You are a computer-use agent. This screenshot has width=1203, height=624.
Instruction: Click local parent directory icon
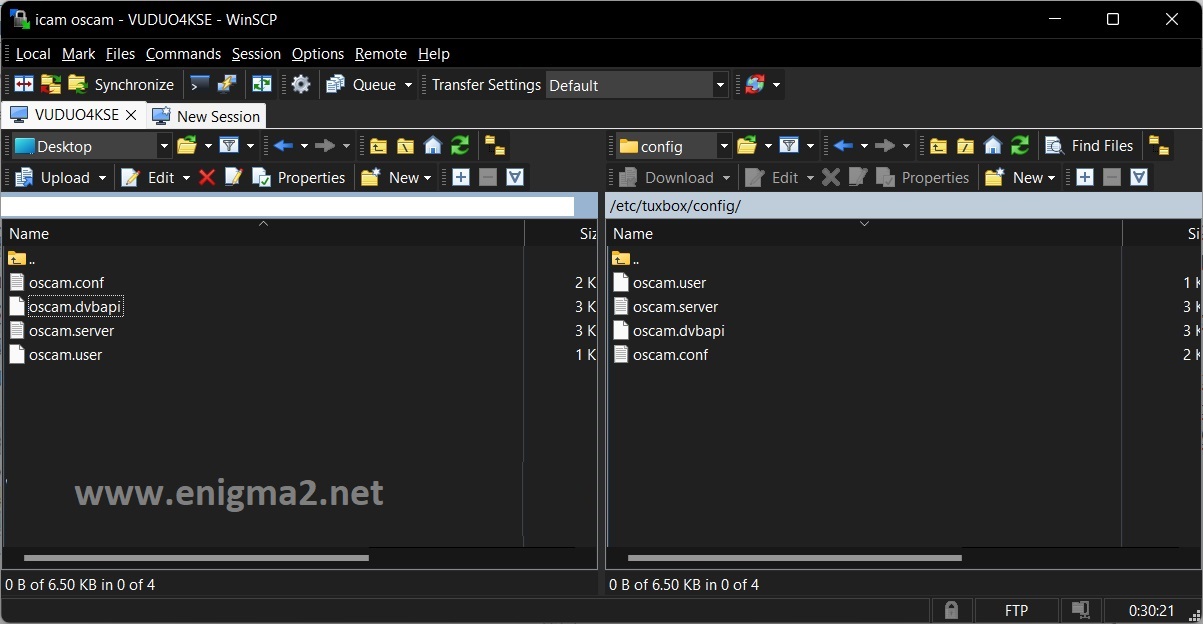click(378, 146)
